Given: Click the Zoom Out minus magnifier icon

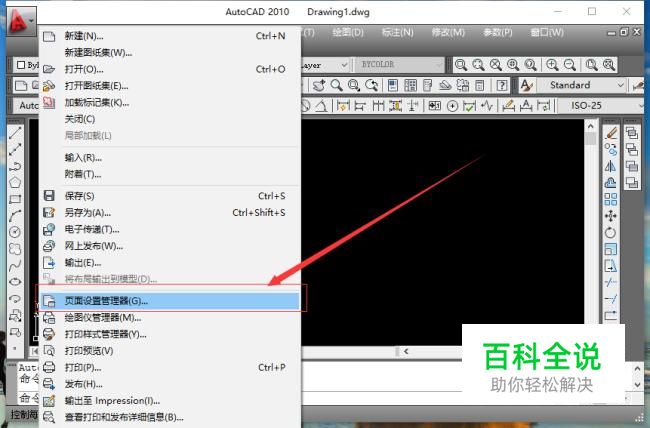Looking at the screenshot, I should [570, 65].
